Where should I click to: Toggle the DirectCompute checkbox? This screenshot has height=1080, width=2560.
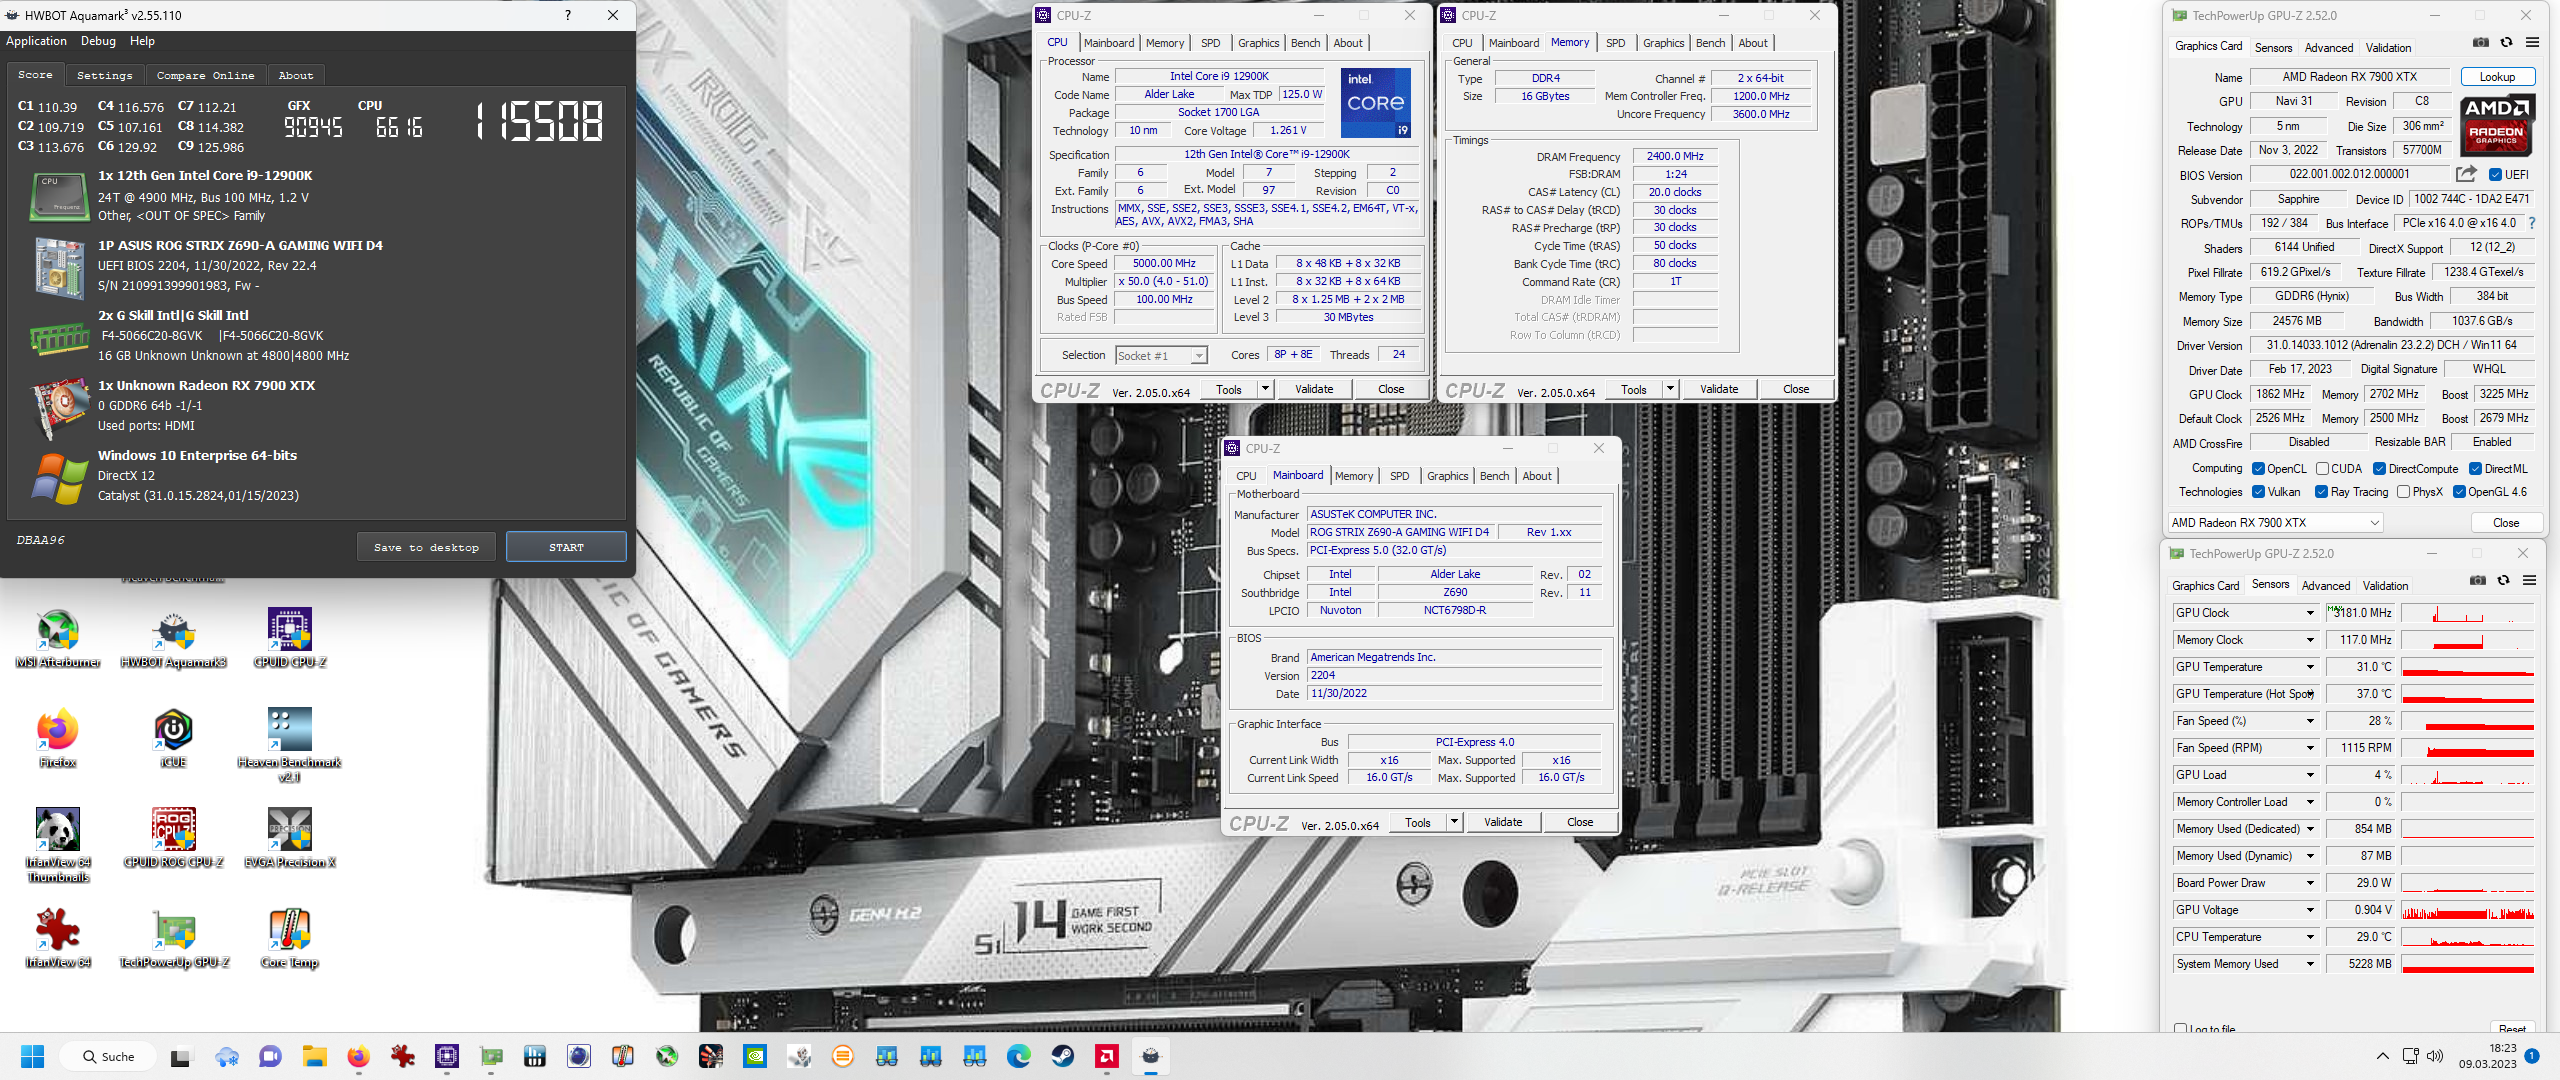coord(2379,469)
